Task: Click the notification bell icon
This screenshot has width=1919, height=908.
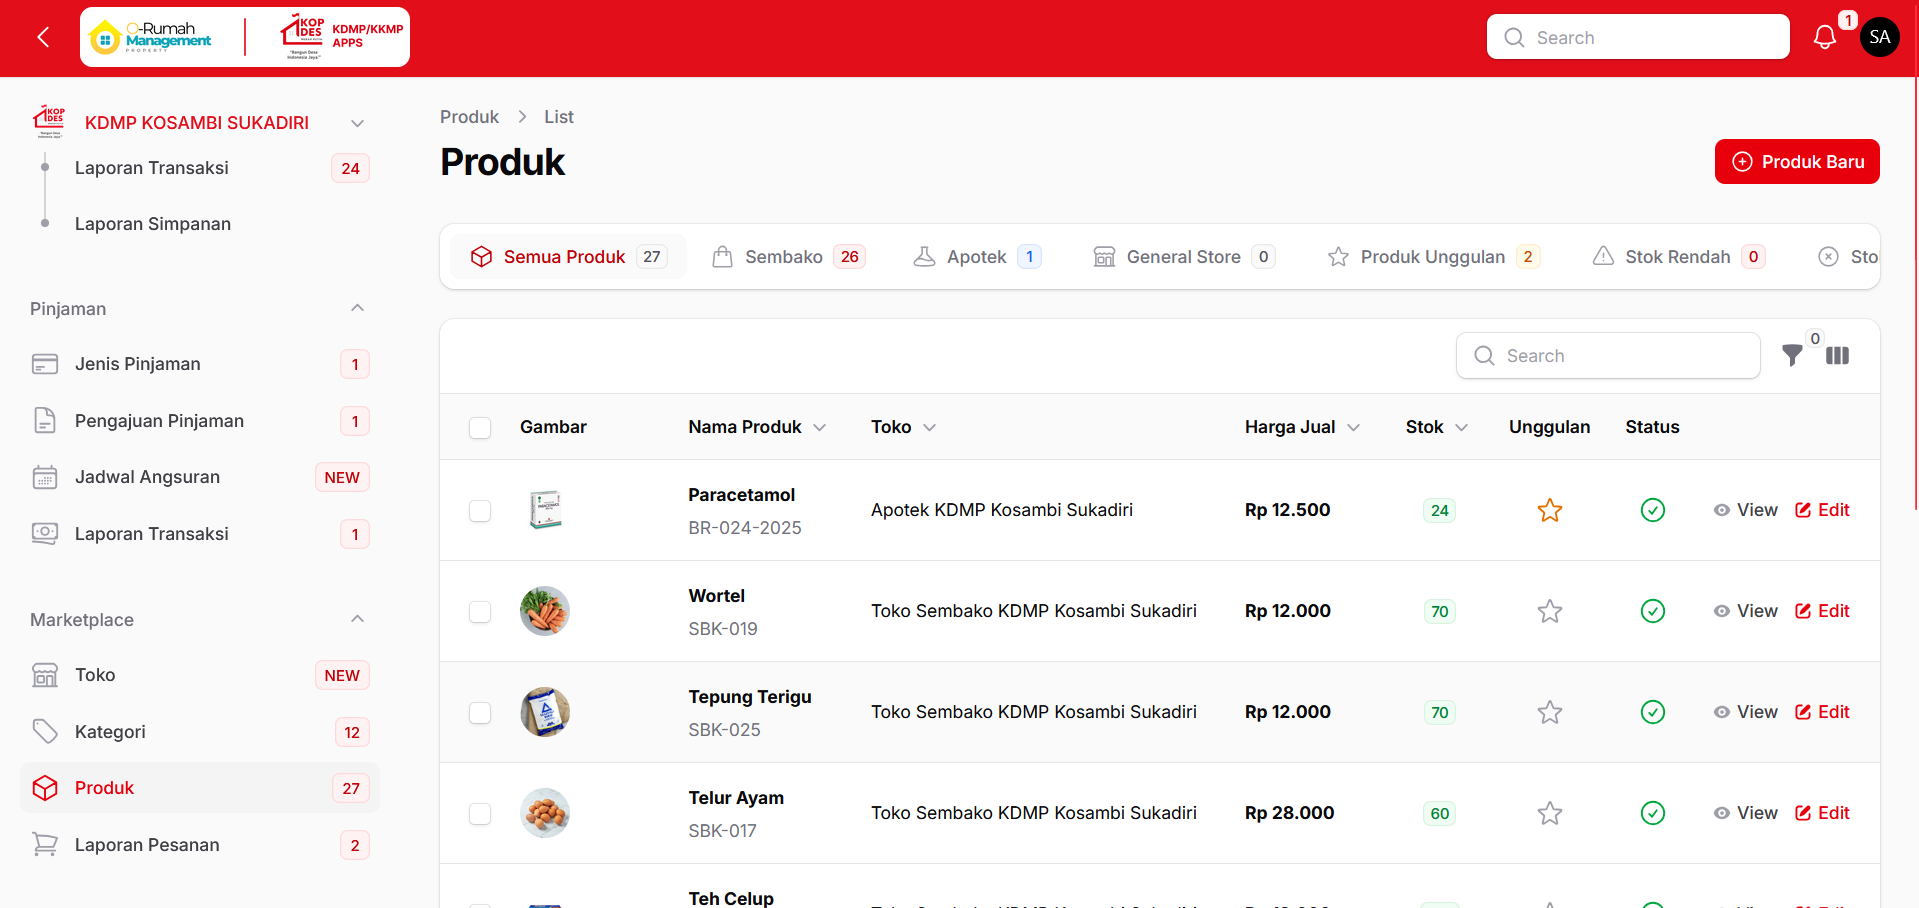Action: [x=1824, y=38]
